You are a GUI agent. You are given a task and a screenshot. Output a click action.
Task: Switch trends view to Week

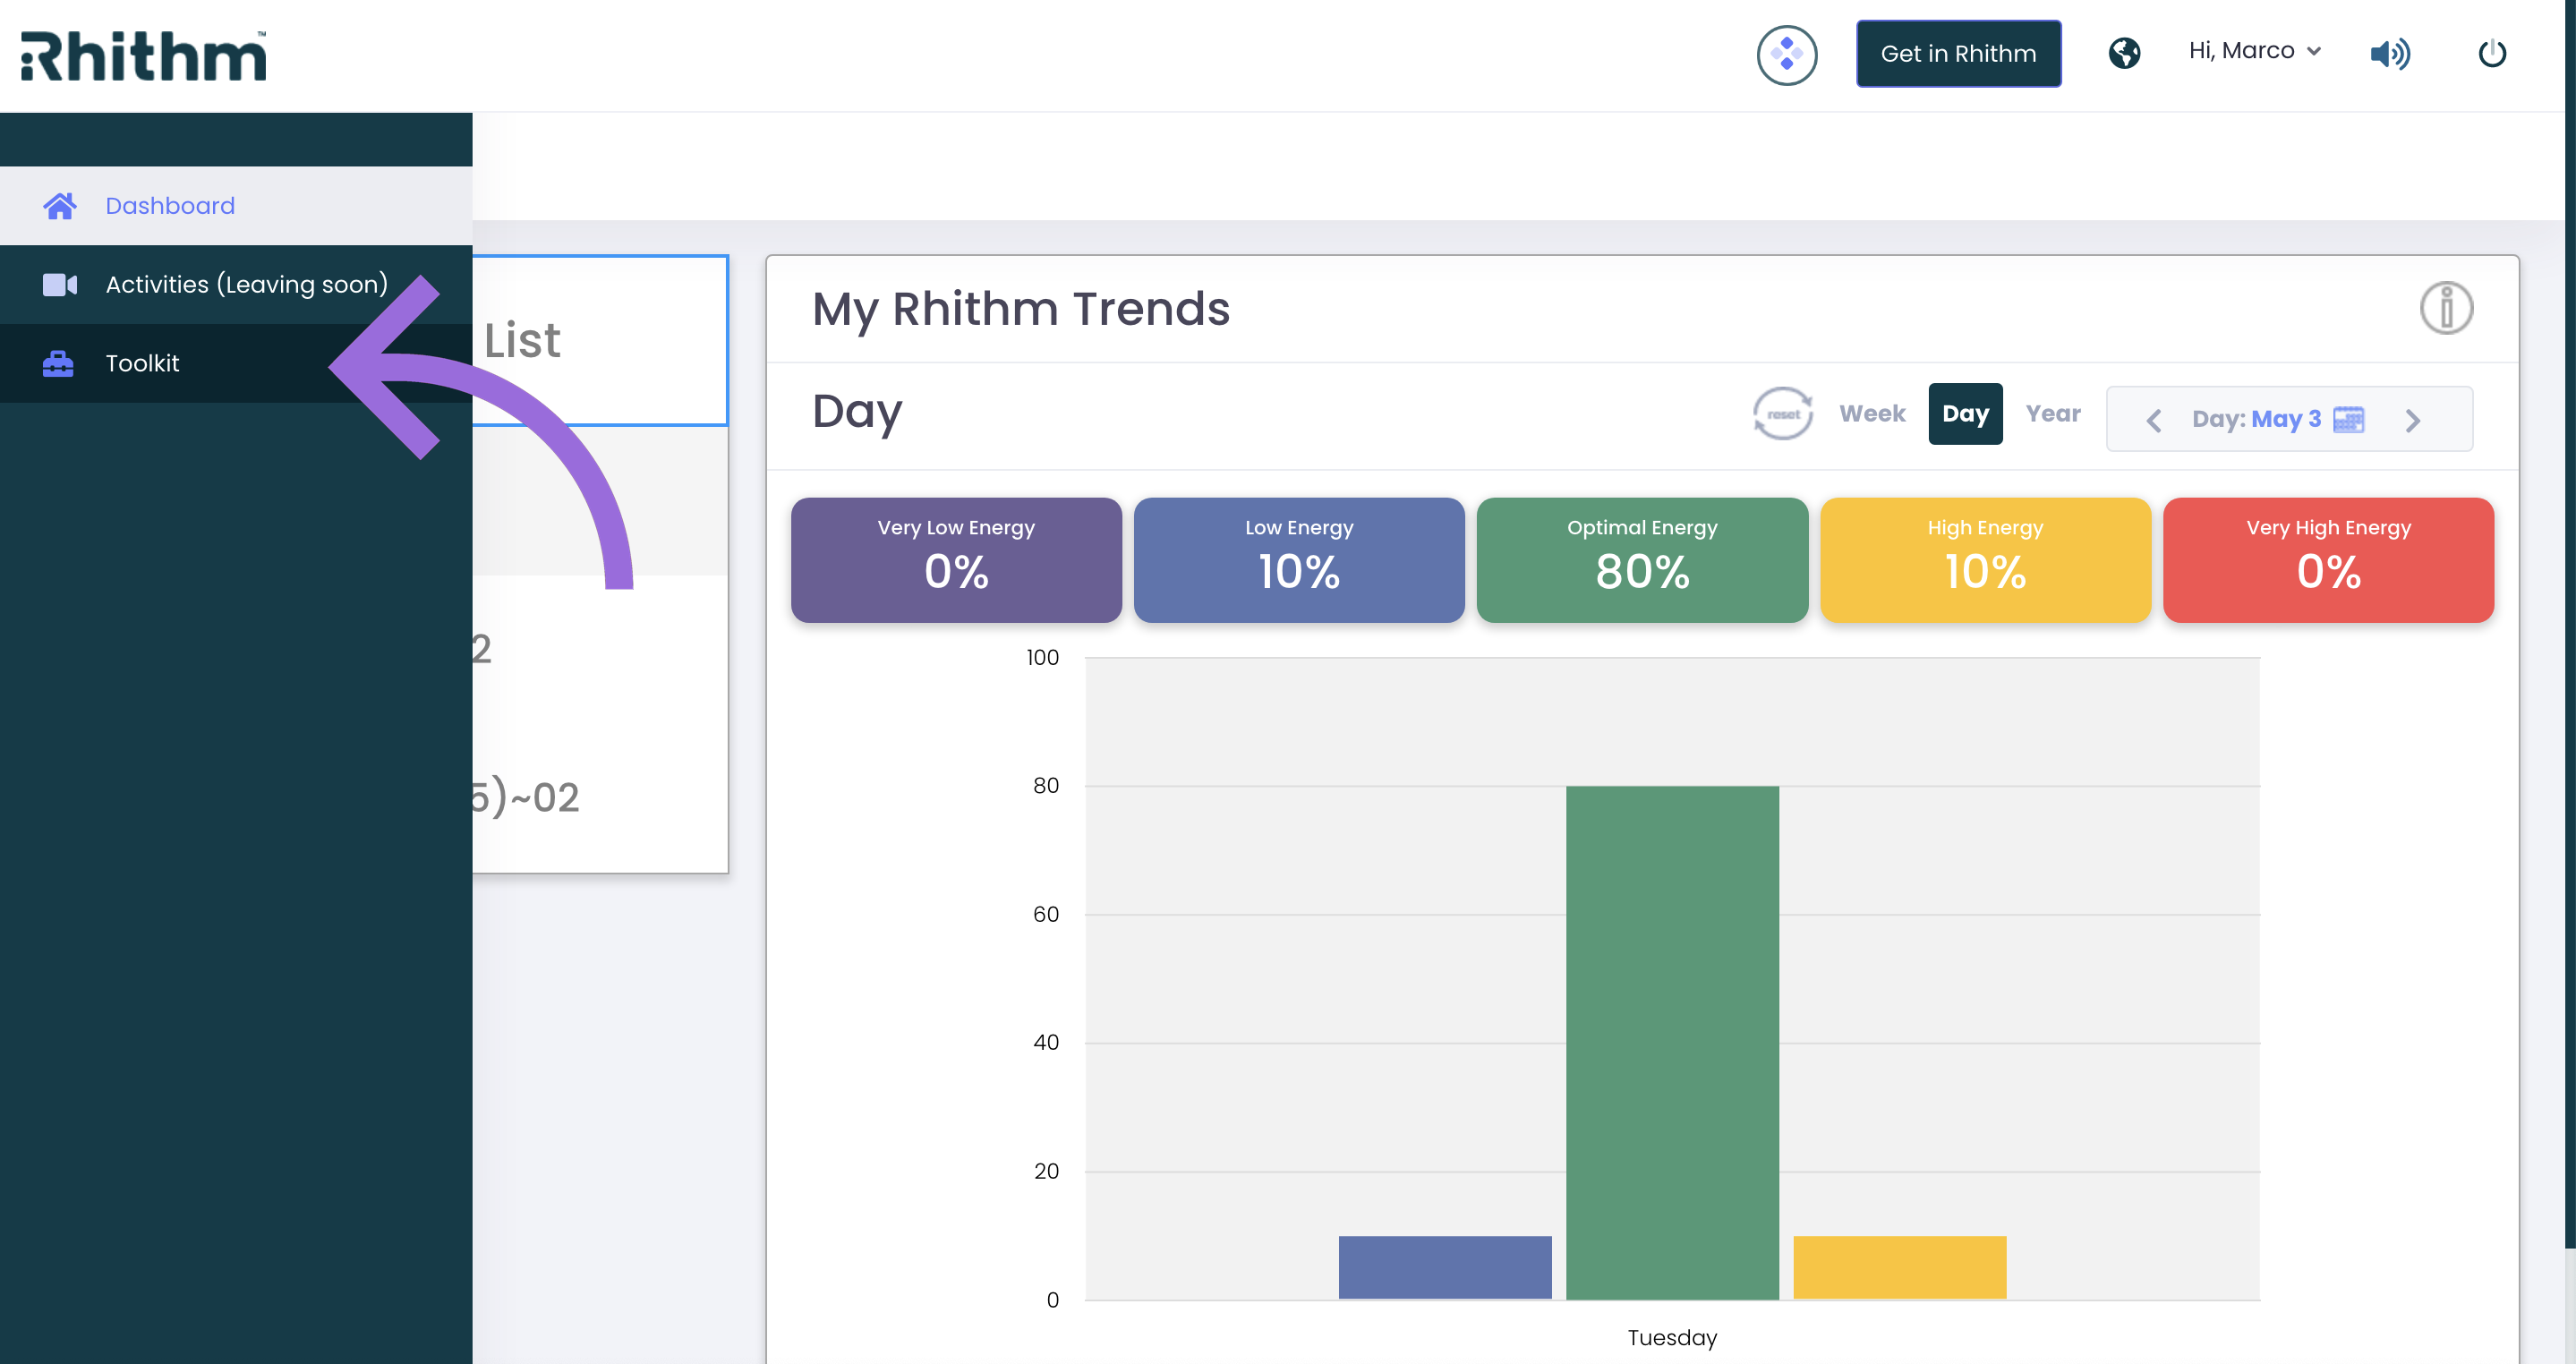click(1872, 413)
